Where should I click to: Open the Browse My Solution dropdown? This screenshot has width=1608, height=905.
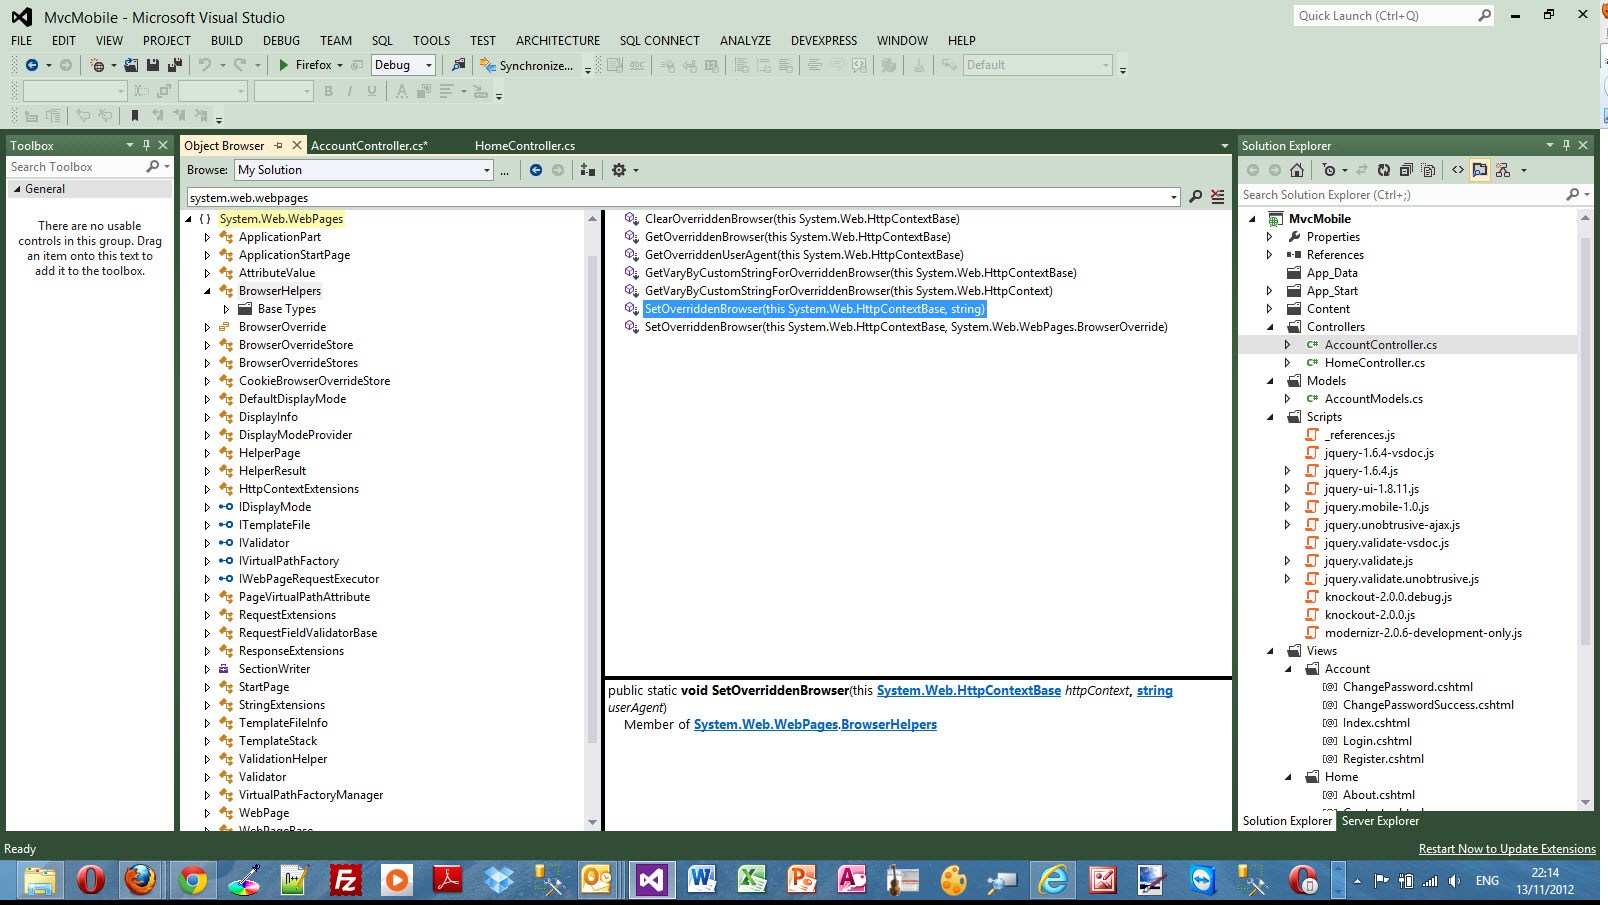[487, 170]
